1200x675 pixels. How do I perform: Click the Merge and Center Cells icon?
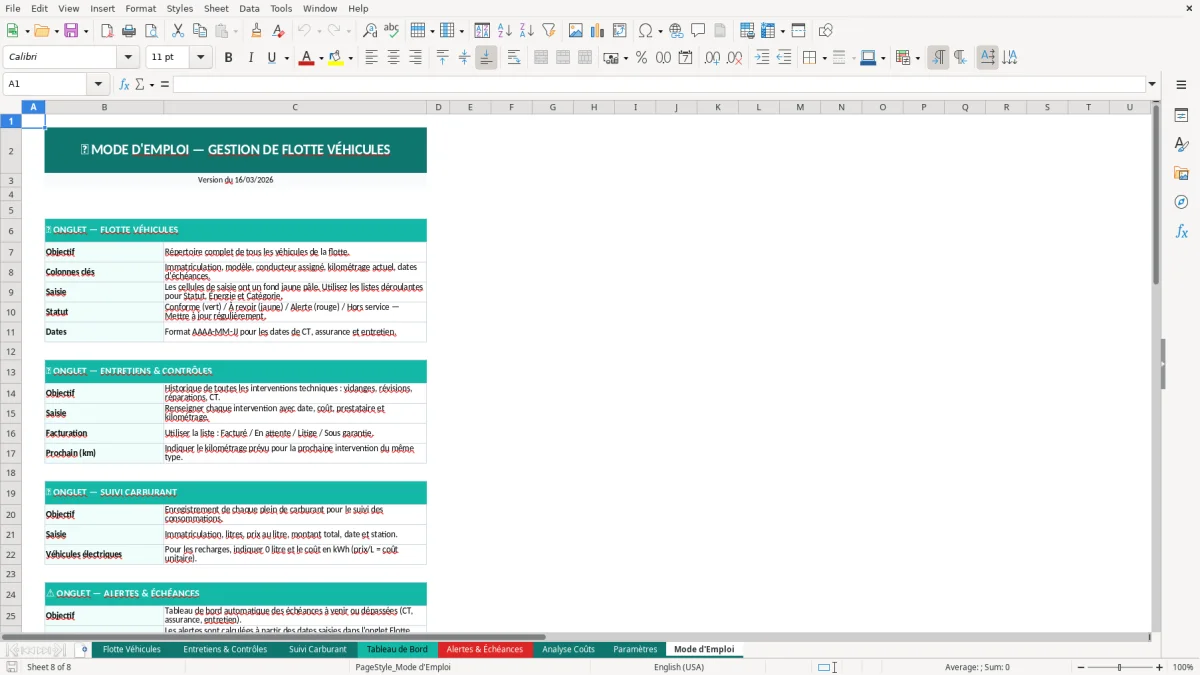pos(541,58)
